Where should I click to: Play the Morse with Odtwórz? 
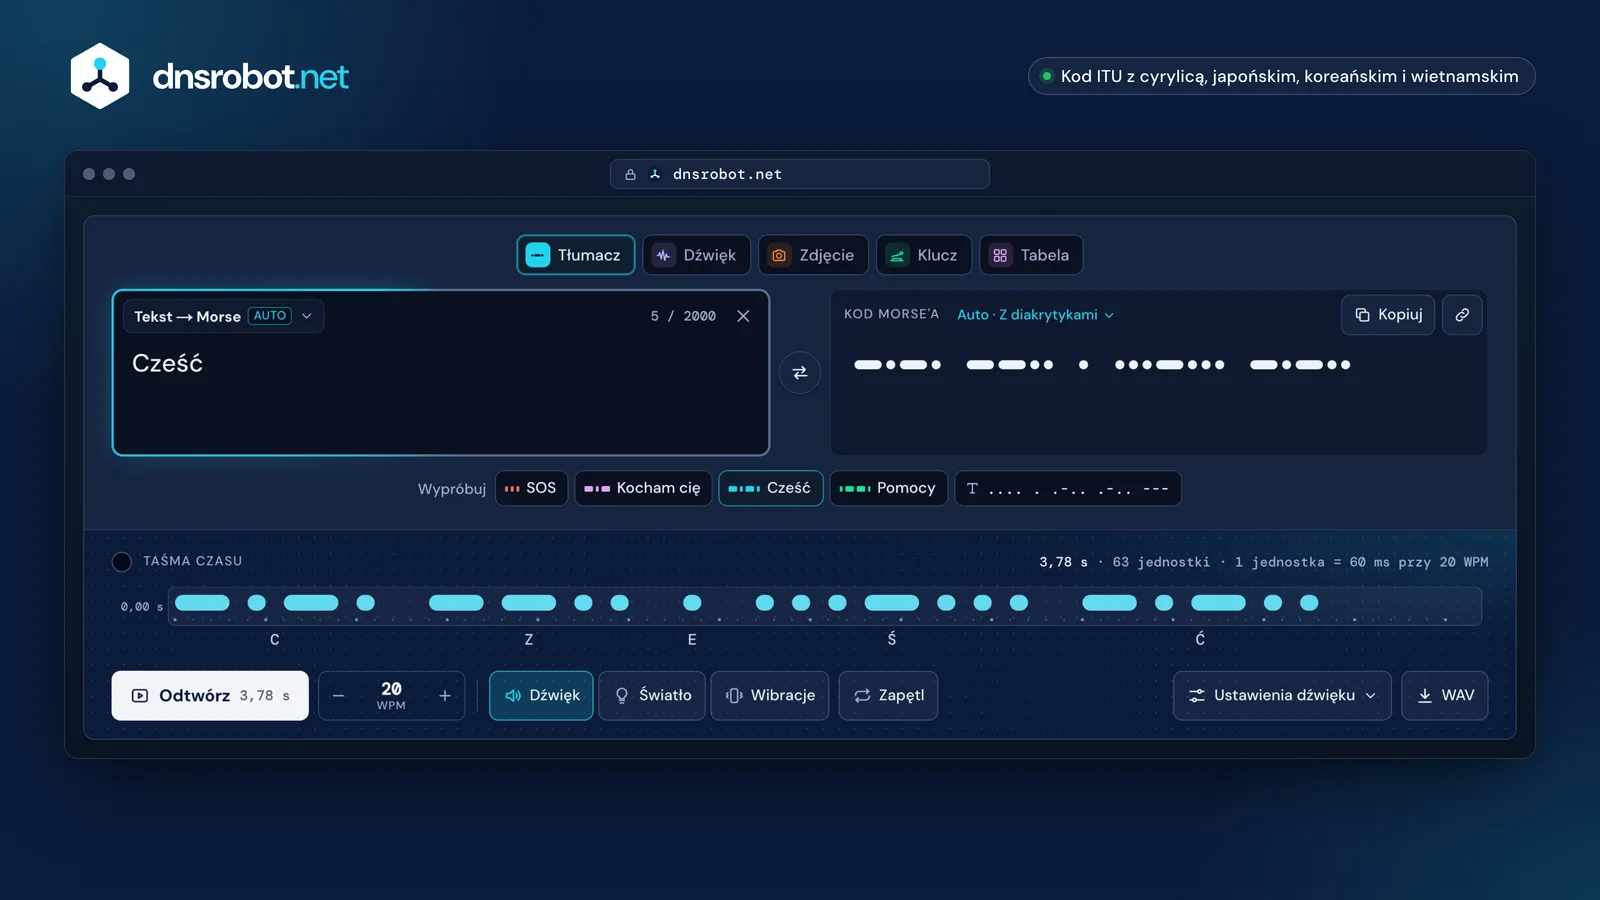pos(210,696)
